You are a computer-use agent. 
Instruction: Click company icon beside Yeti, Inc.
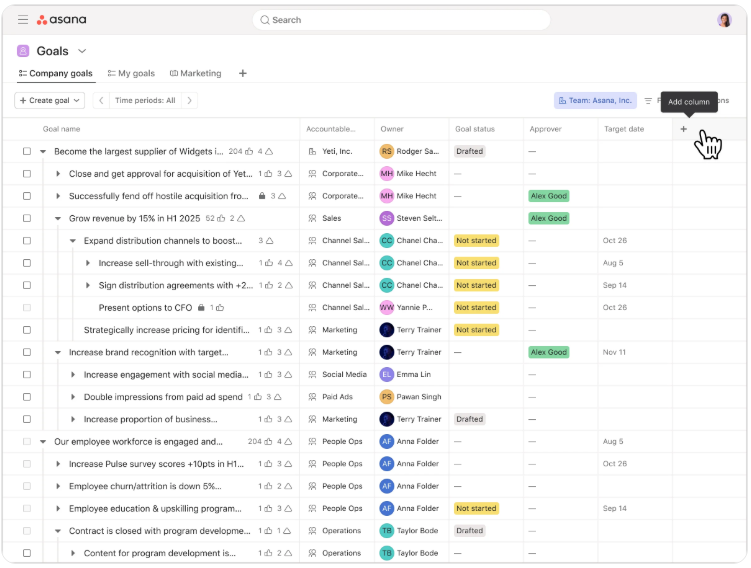[x=312, y=151]
